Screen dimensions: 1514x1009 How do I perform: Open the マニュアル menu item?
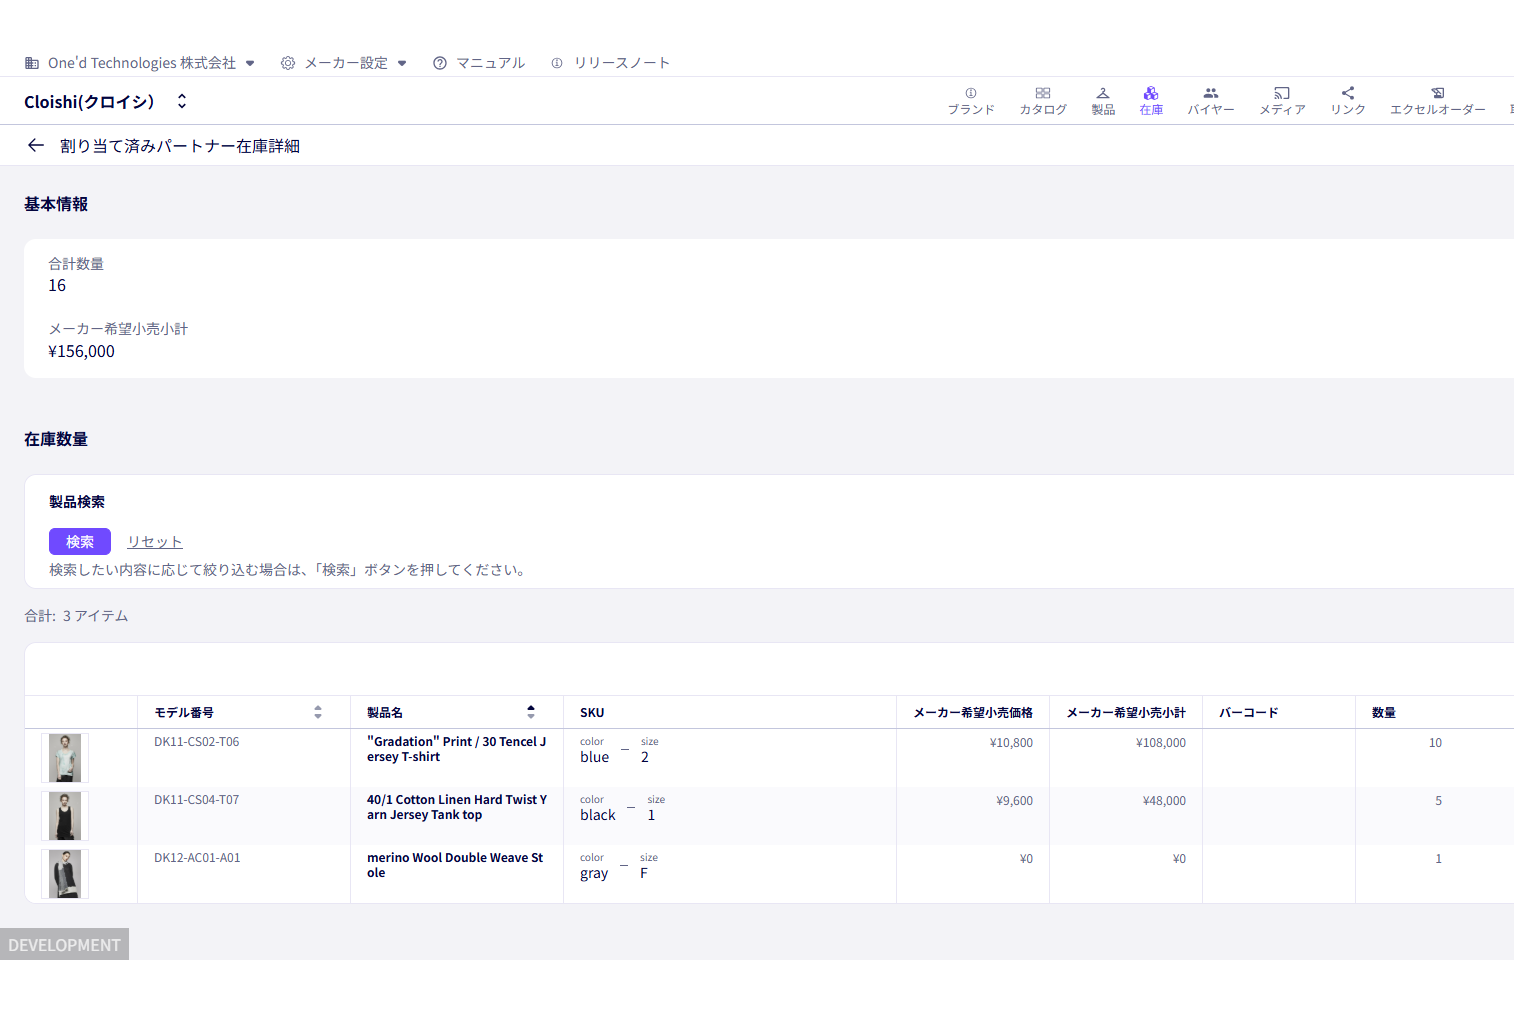479,63
